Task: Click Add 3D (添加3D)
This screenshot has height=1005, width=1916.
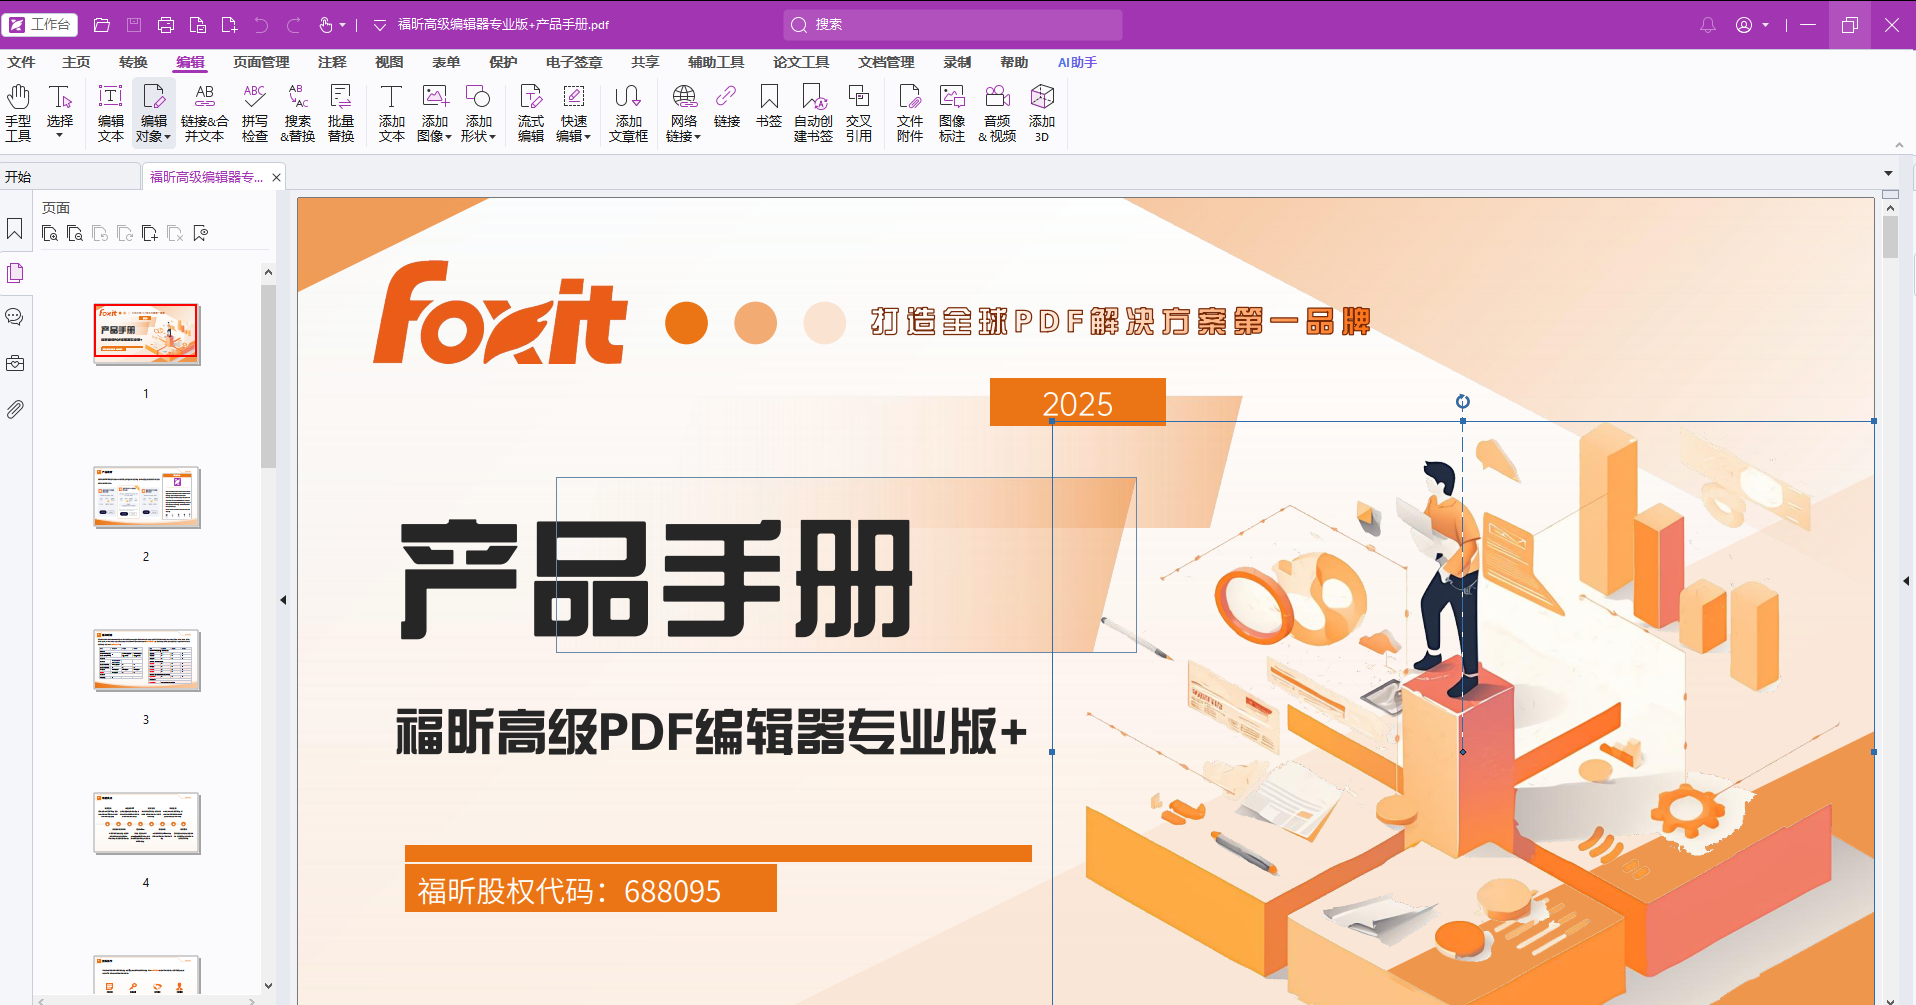Action: pyautogui.click(x=1042, y=113)
